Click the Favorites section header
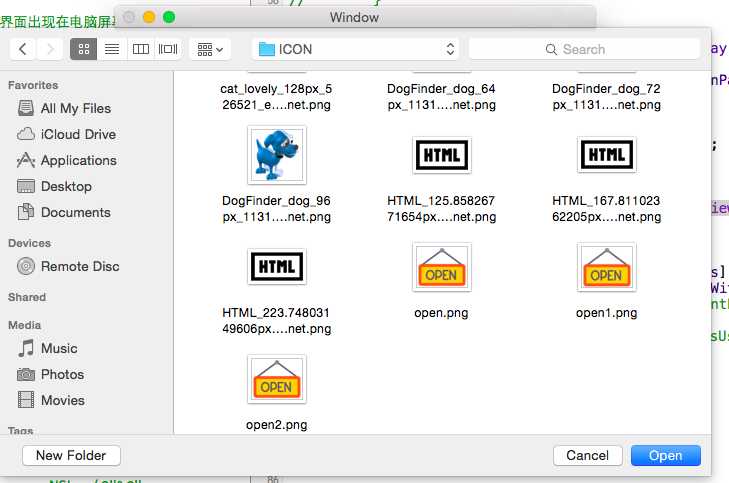The width and height of the screenshot is (729, 483). (33, 86)
